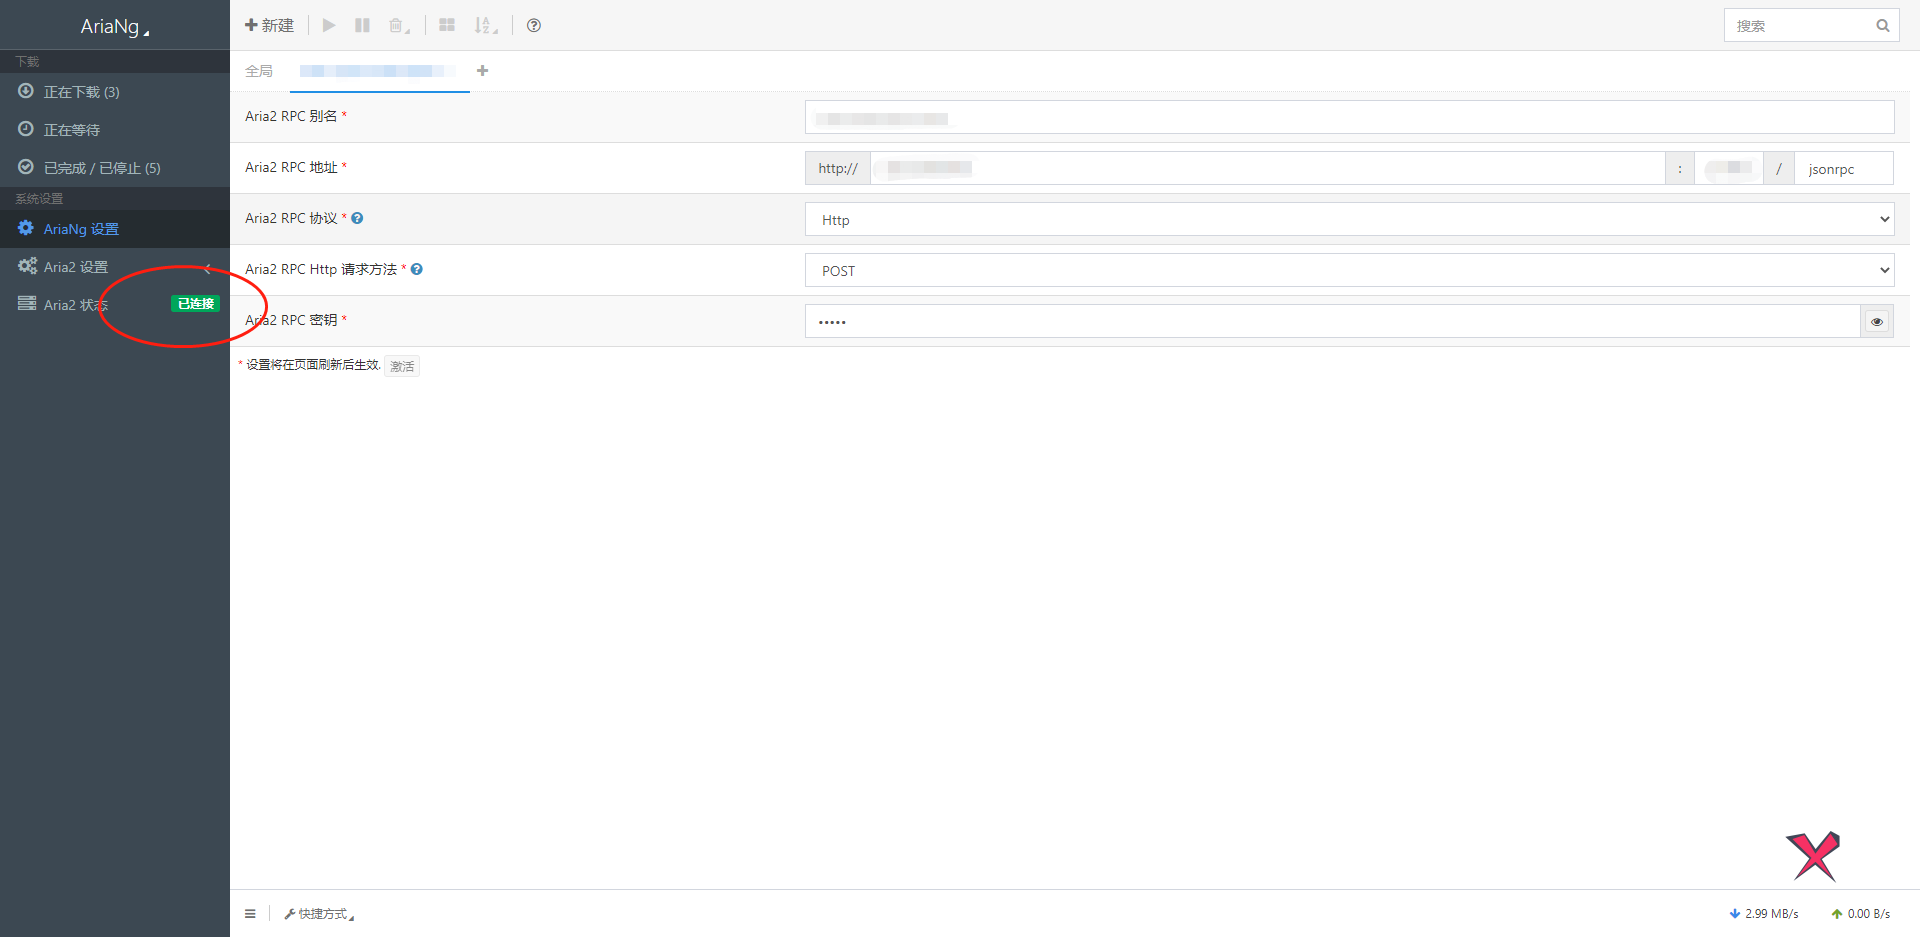Click the http:// address prefix label
This screenshot has width=1920, height=937.
point(838,168)
